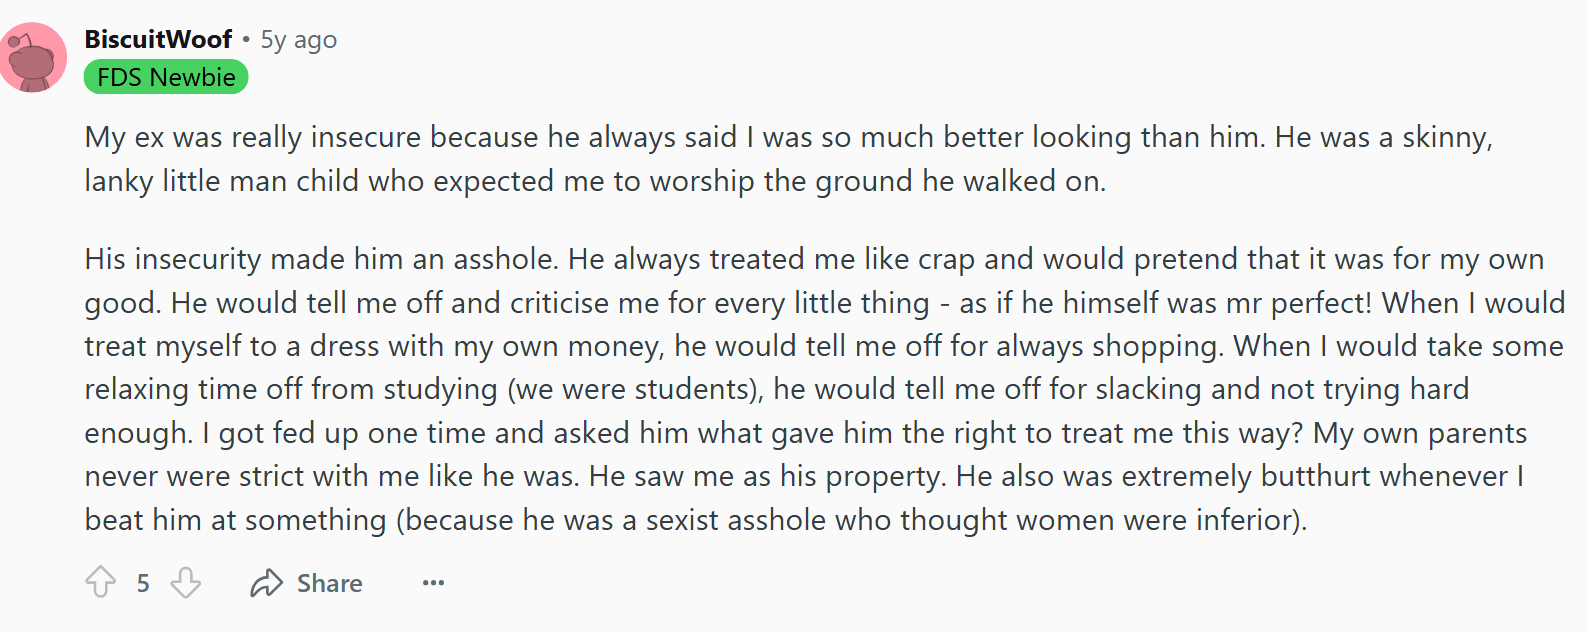
Task: Click the line starting 'His insecurity made him'
Action: (814, 259)
